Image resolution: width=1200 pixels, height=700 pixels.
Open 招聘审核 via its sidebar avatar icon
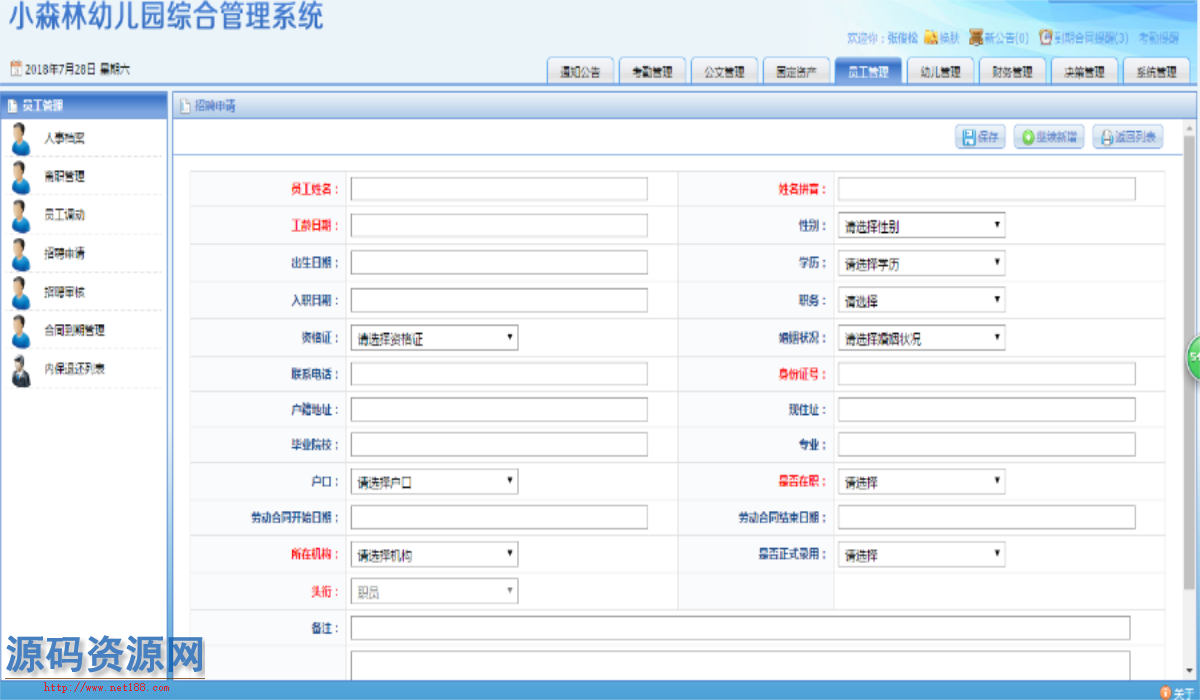[x=20, y=293]
